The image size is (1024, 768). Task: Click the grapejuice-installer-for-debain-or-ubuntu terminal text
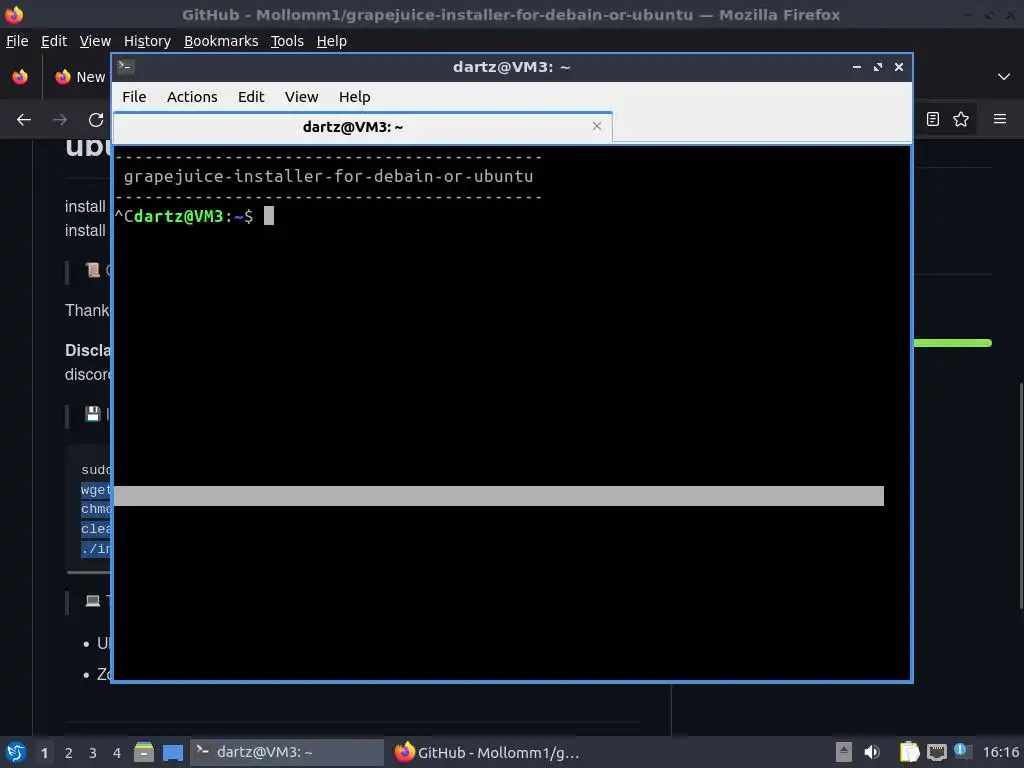(328, 176)
